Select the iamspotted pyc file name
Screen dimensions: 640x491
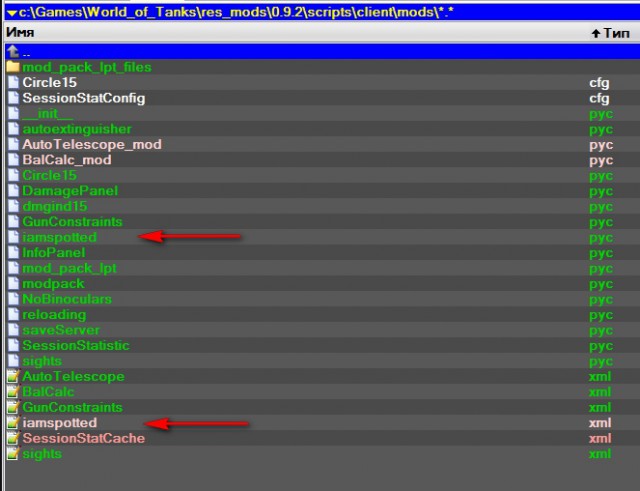pos(60,237)
